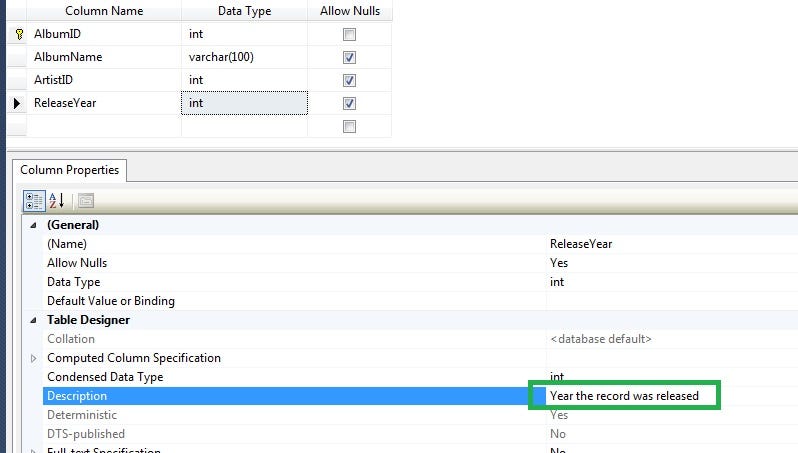Click the int value of Data Type property

tap(557, 282)
